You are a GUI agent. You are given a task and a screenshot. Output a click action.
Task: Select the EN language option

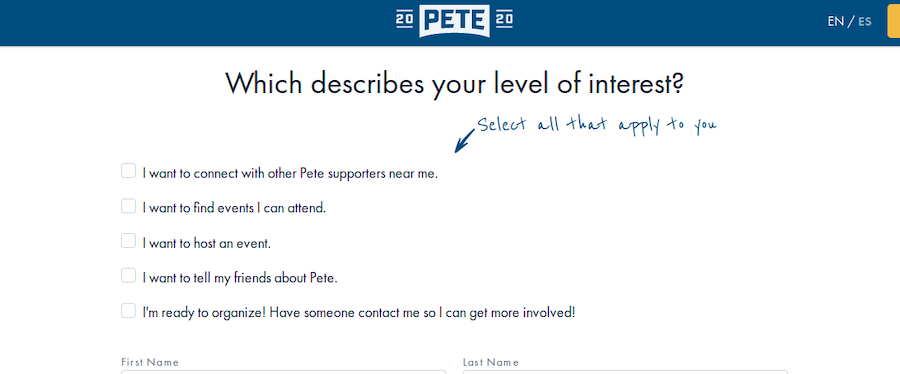pos(835,22)
